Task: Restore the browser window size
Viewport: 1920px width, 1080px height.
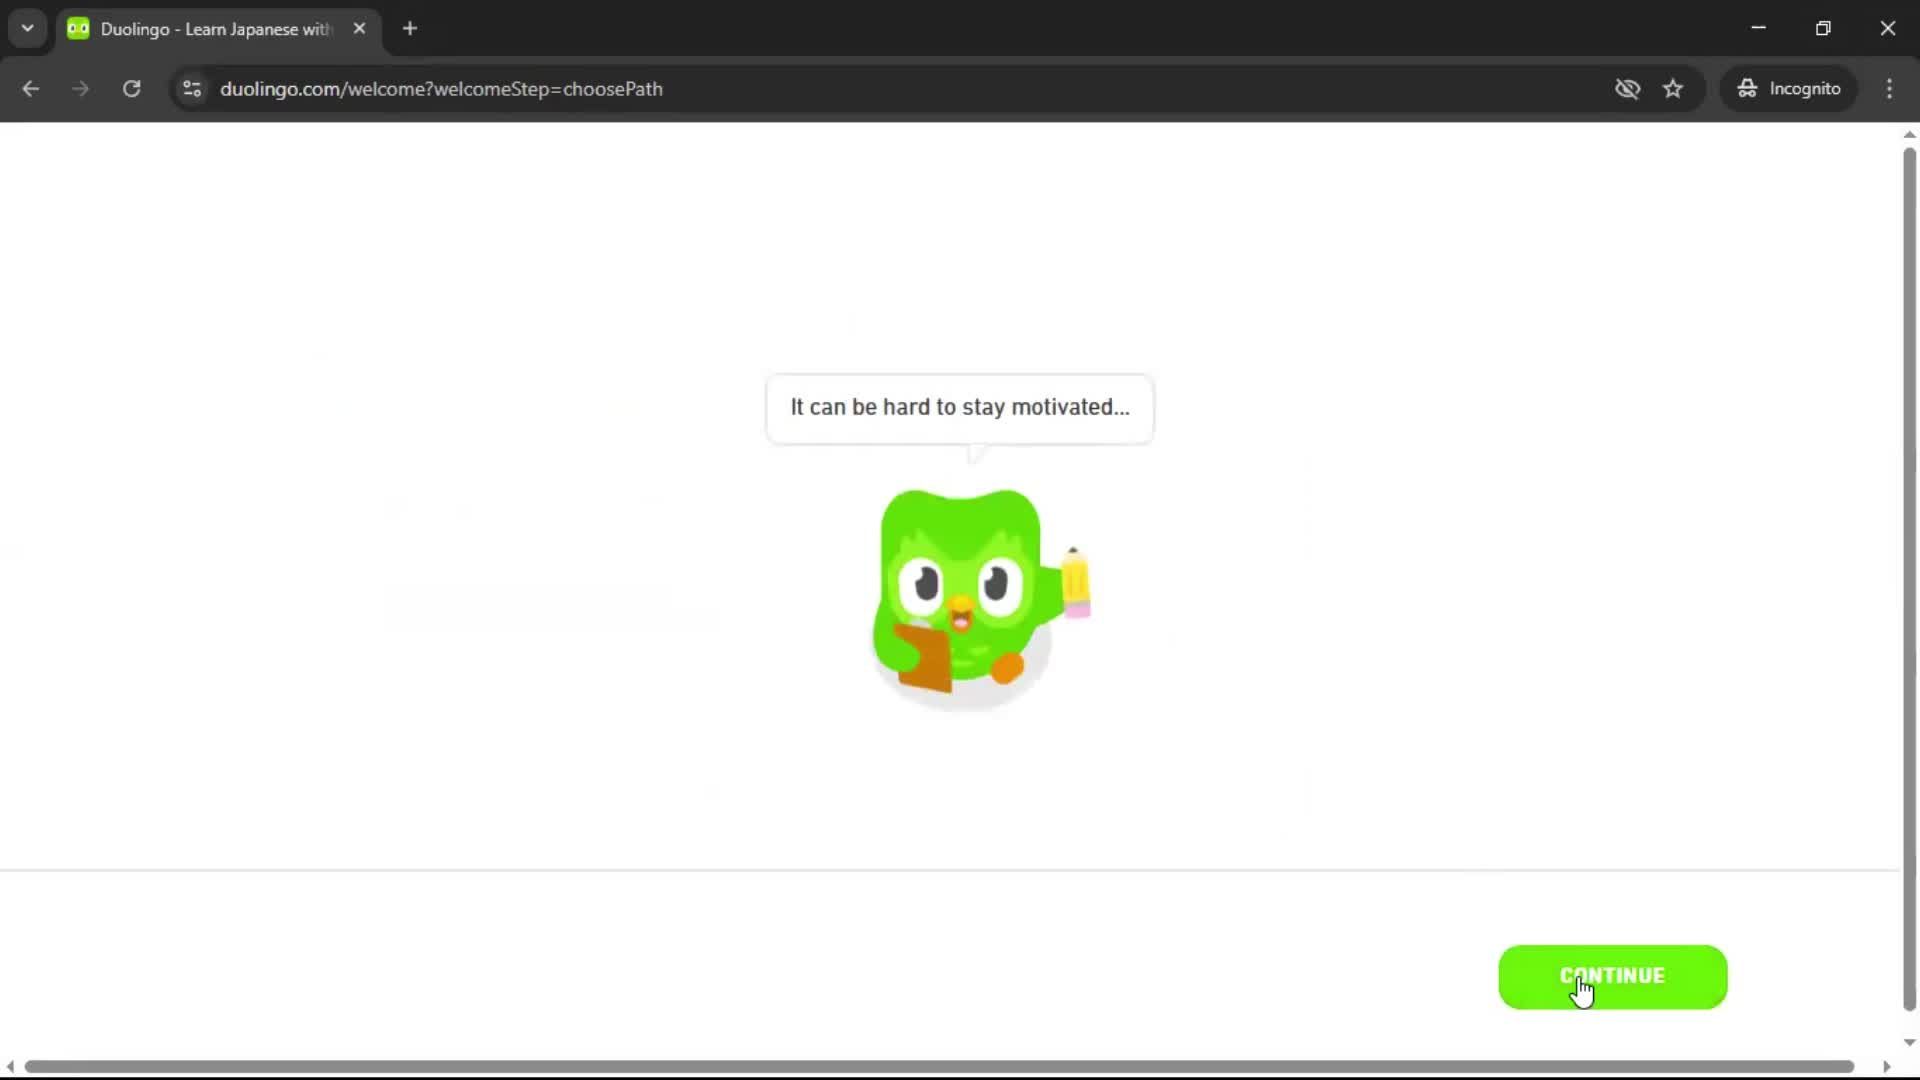Action: 1823,28
